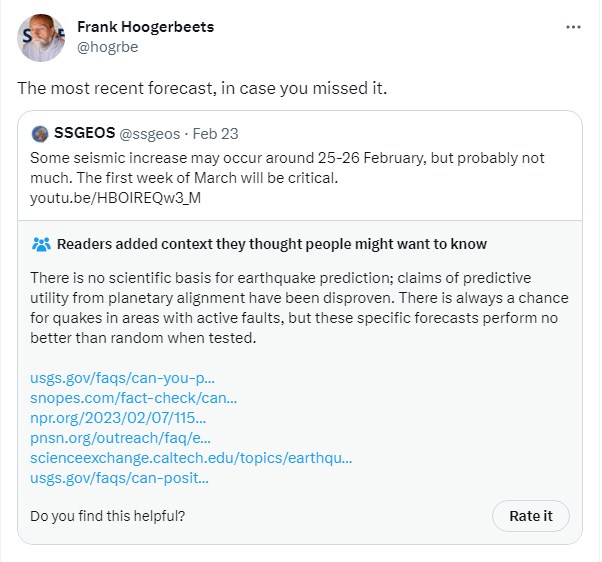Open the snopes.com fact-check link
Image resolution: width=602 pixels, height=562 pixels.
[x=134, y=398]
